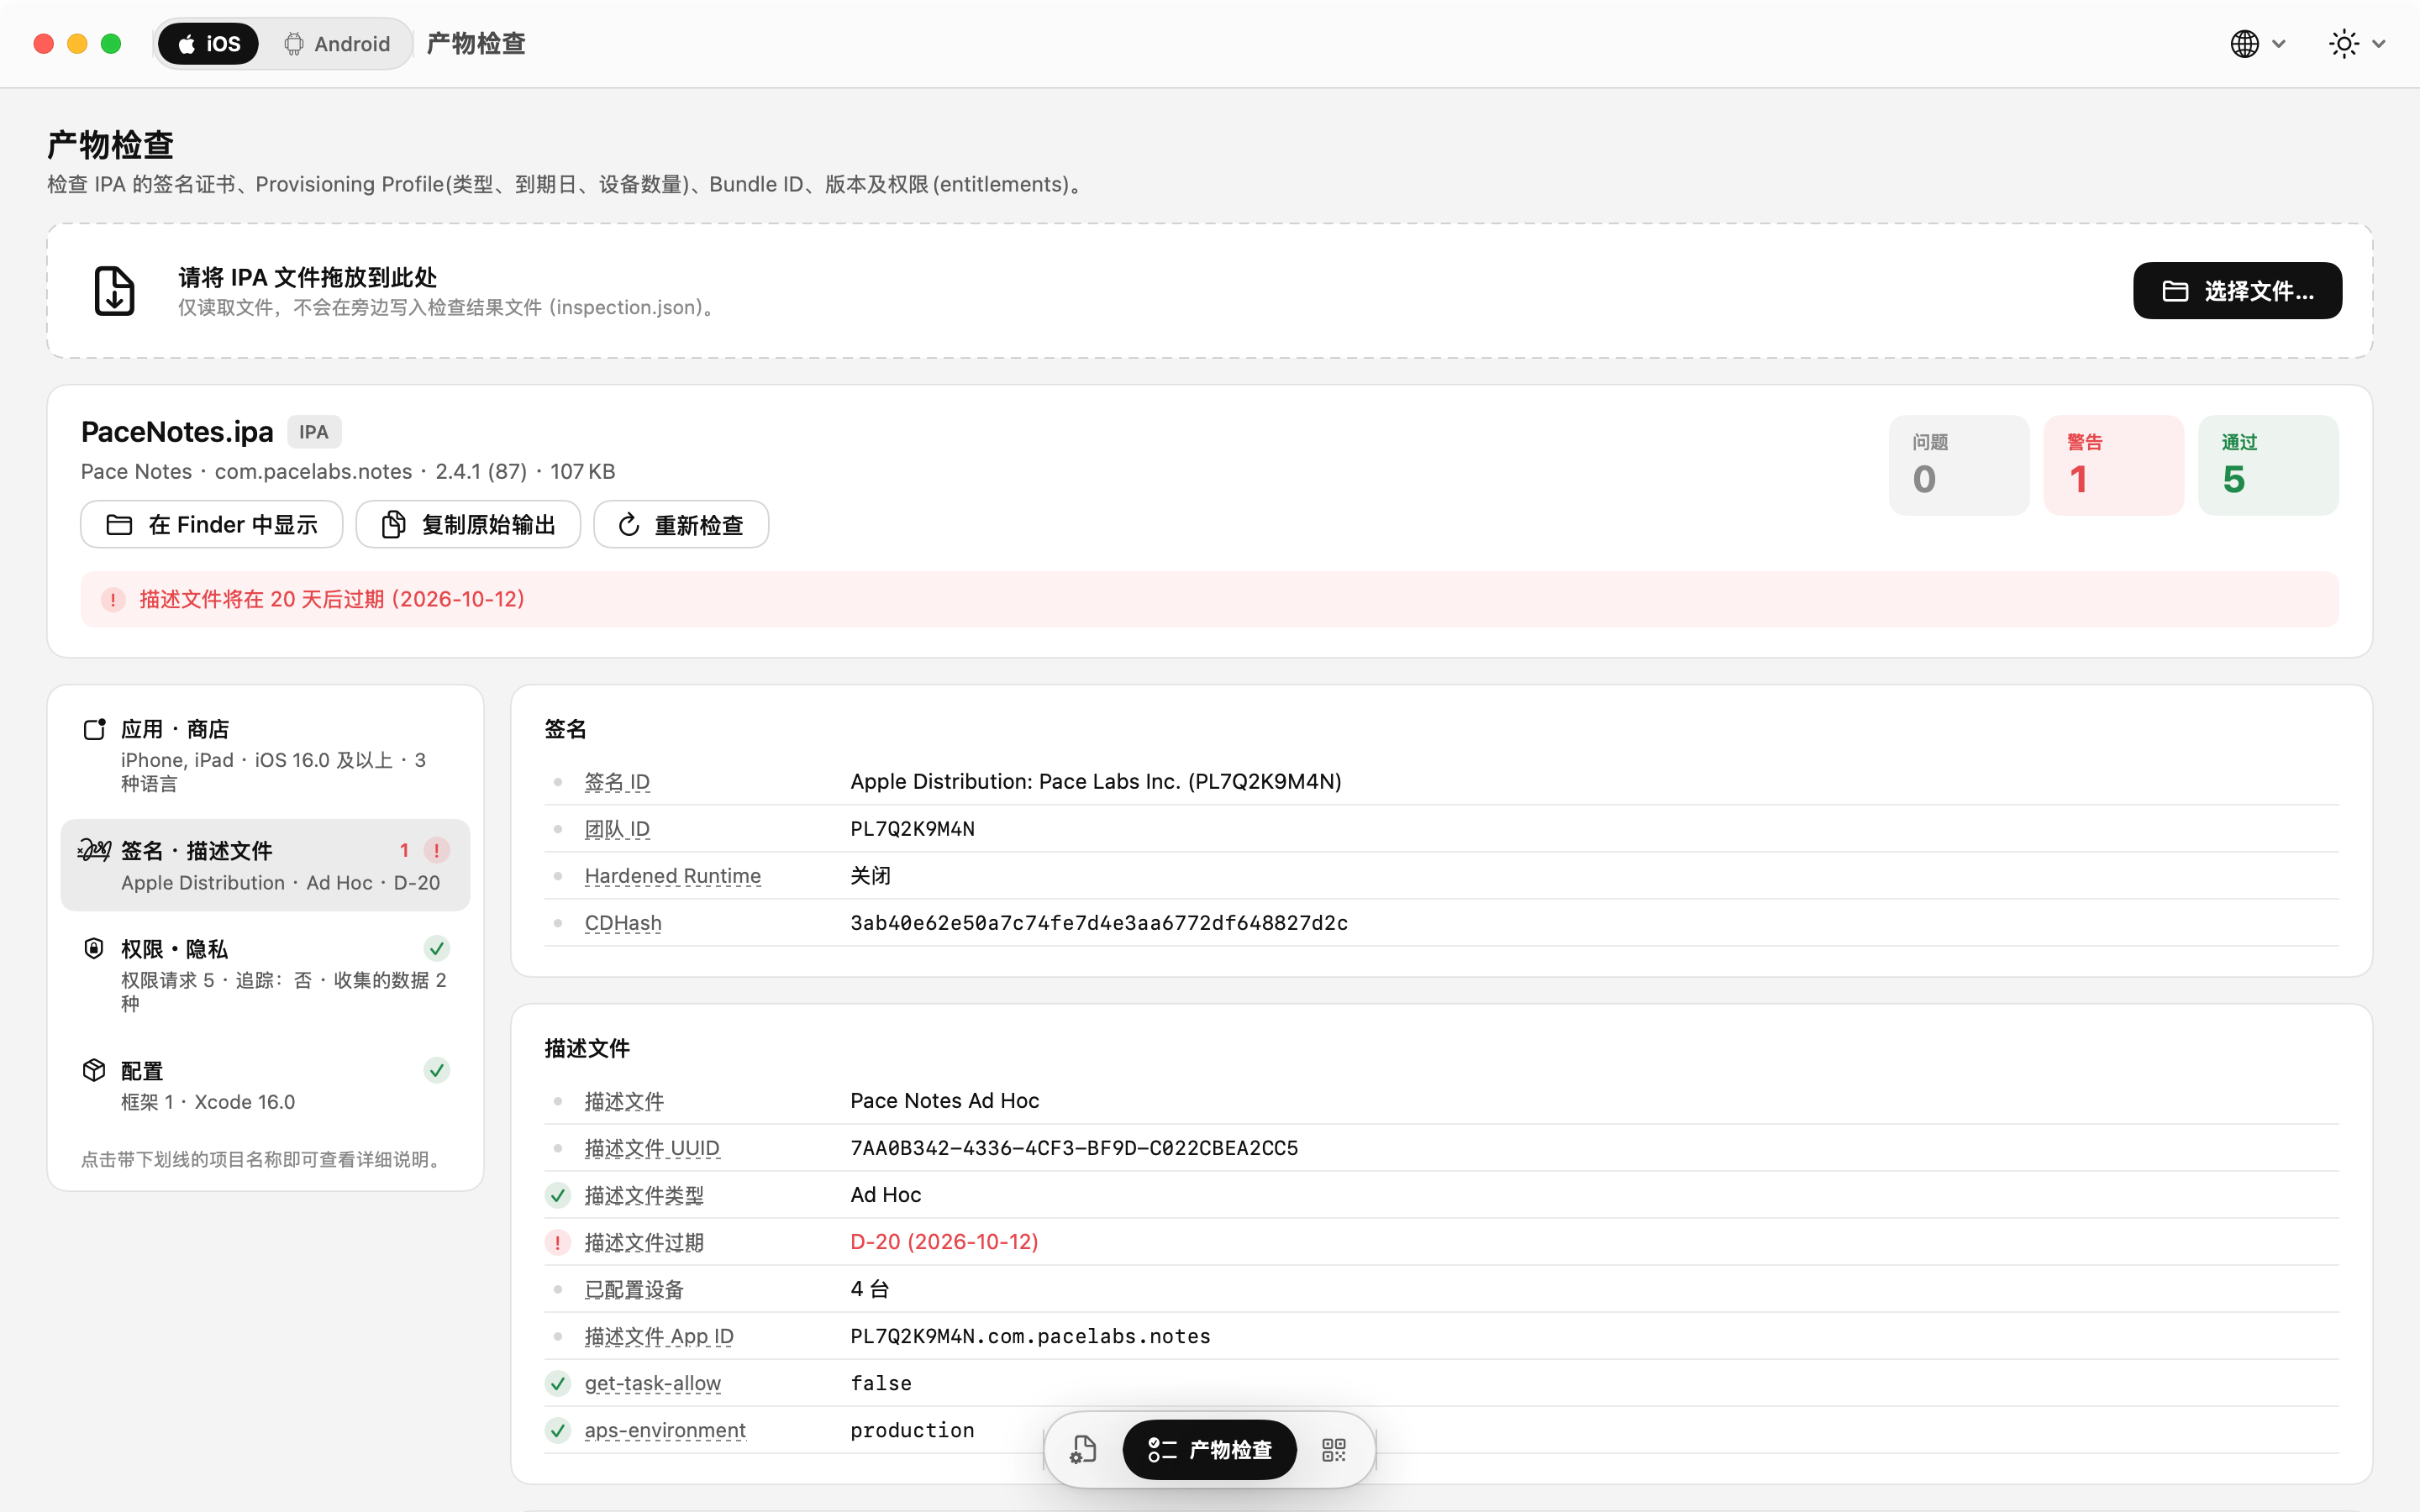This screenshot has height=1512, width=2420.
Task: Click the CDHash value 3ab40e62e50a7c…
Action: tap(1099, 923)
